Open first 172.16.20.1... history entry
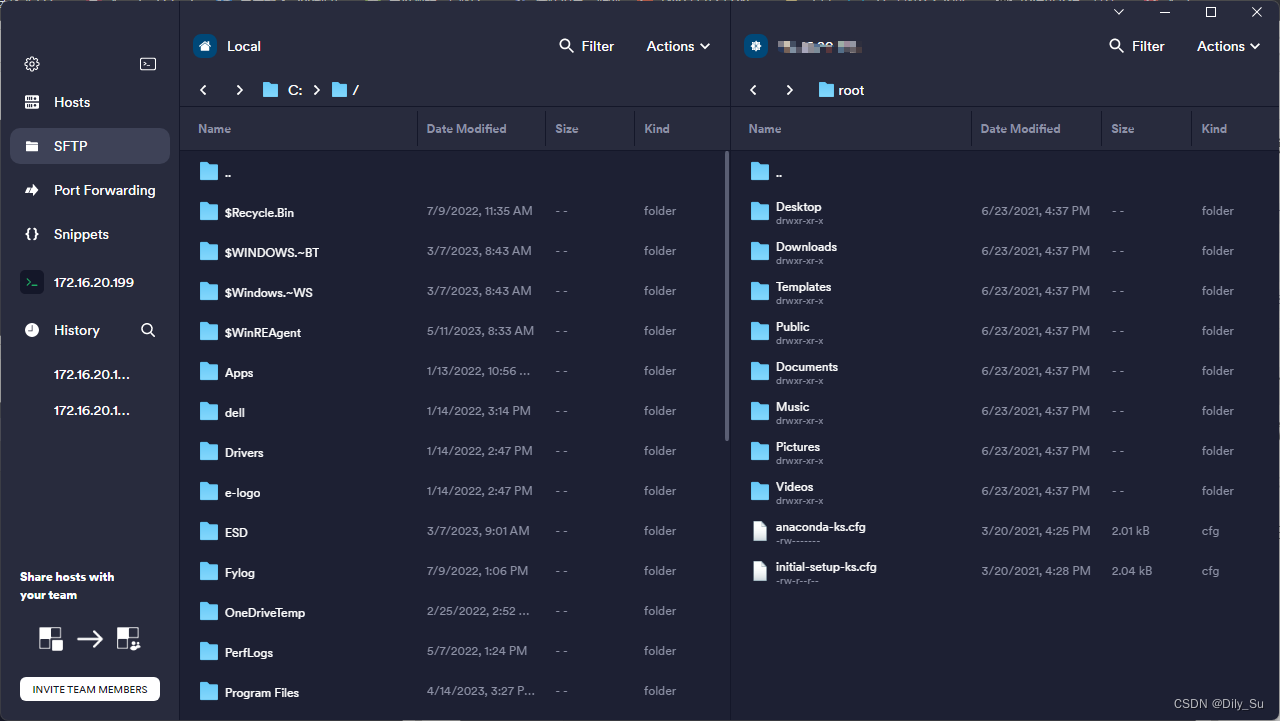The image size is (1280, 721). pos(92,374)
